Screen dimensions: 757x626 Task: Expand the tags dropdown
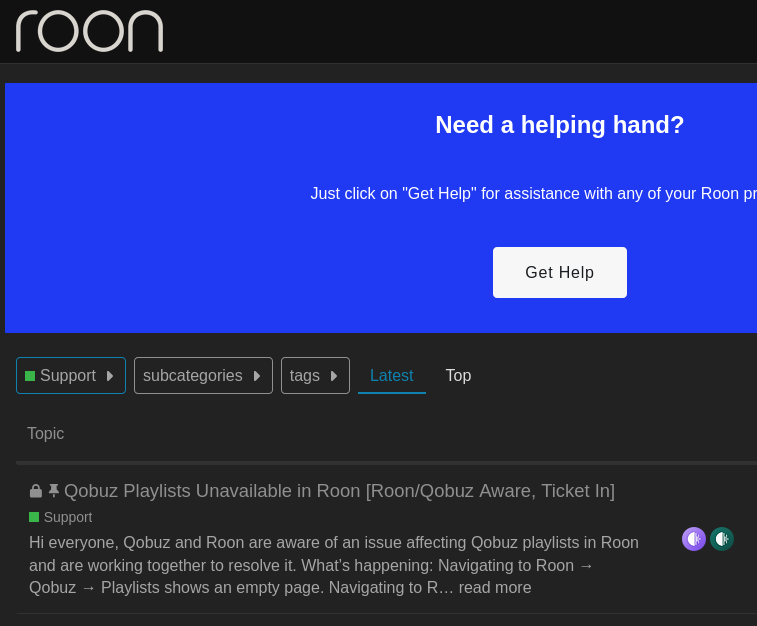pyautogui.click(x=315, y=376)
